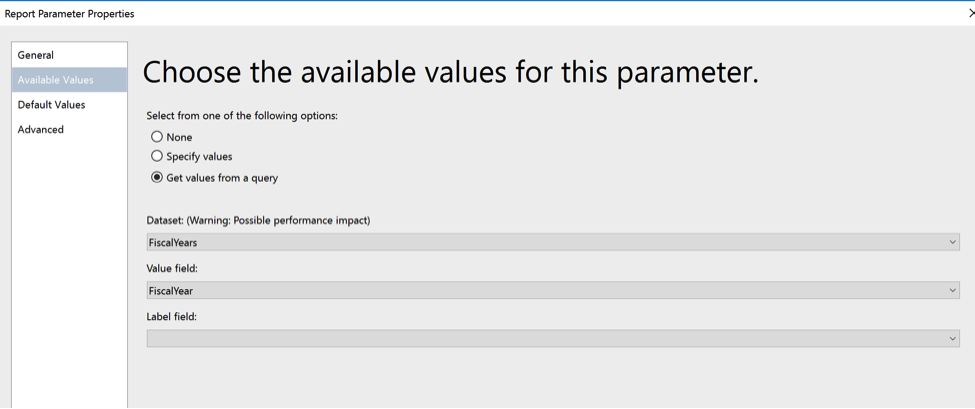Expand the Value field dropdown chevron arrow
Screen dimensions: 975x409
point(953,290)
